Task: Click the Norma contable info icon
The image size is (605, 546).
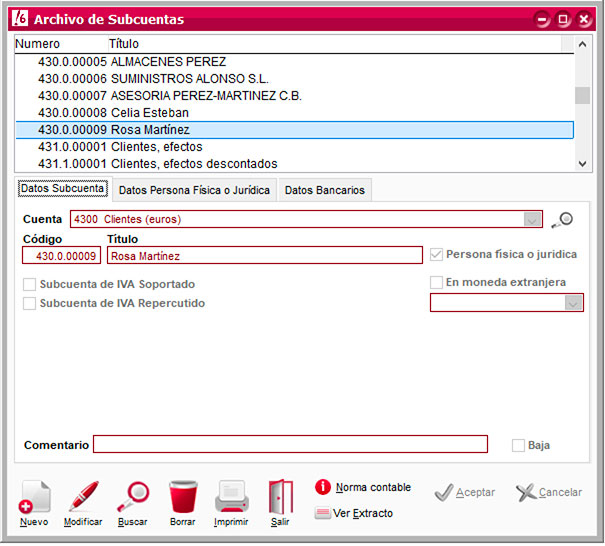Action: click(323, 487)
